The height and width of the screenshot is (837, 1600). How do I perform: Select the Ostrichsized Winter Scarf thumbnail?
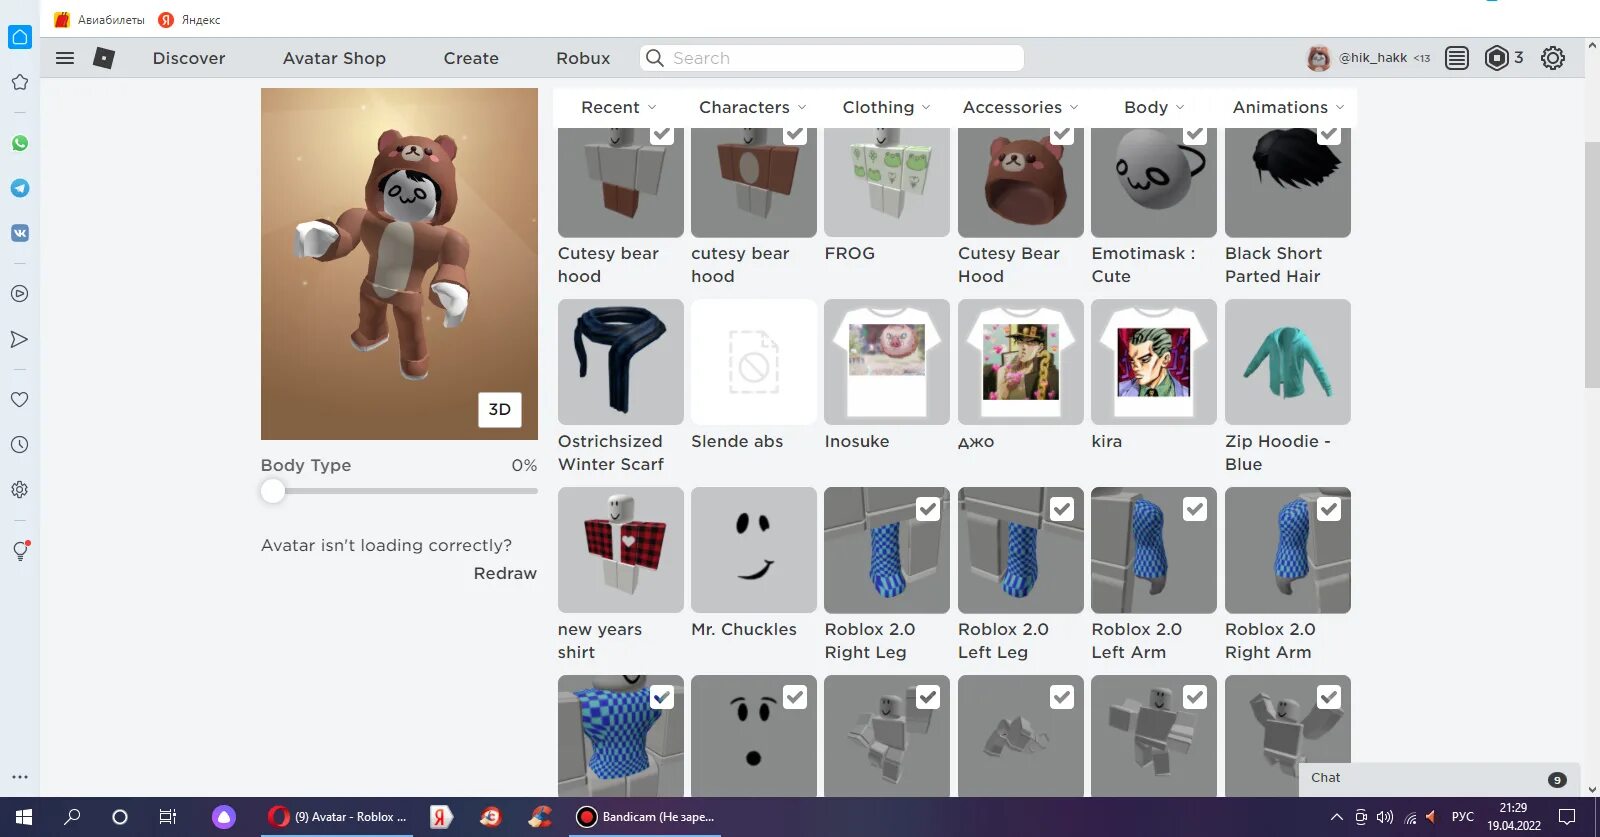(x=621, y=362)
